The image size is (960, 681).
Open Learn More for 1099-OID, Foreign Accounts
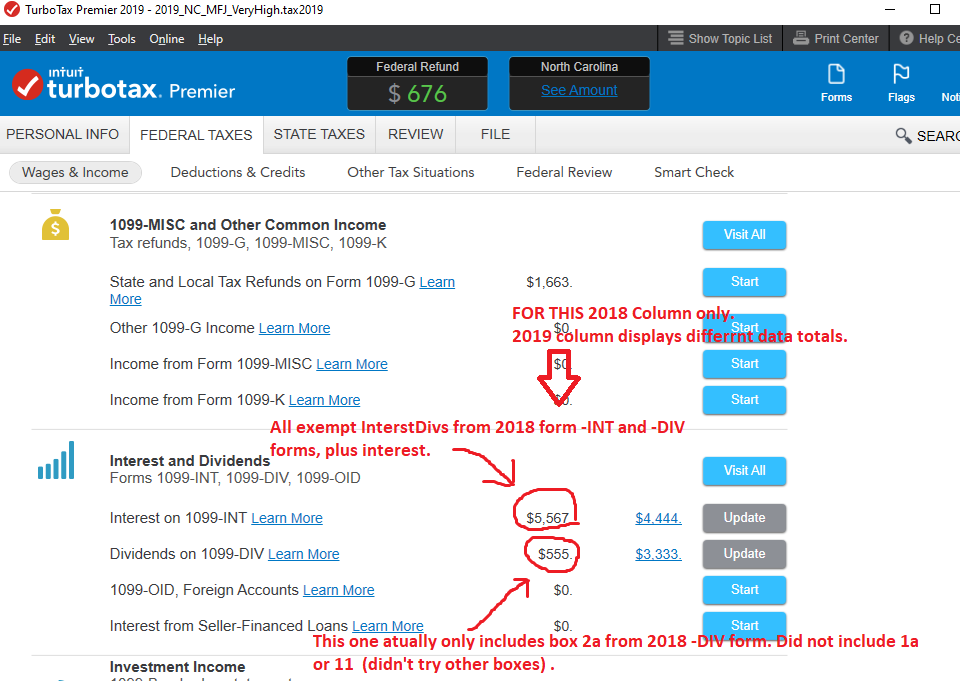click(338, 590)
